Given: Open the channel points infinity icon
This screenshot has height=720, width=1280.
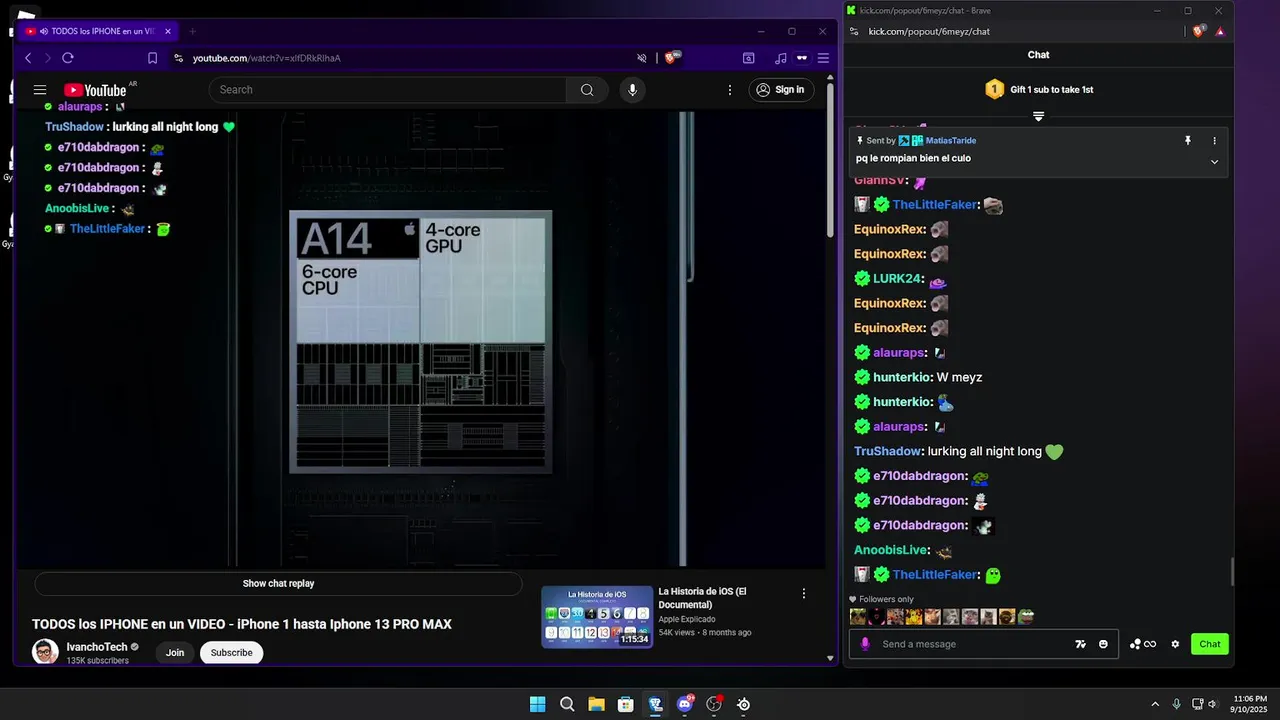Looking at the screenshot, I should (x=1143, y=644).
